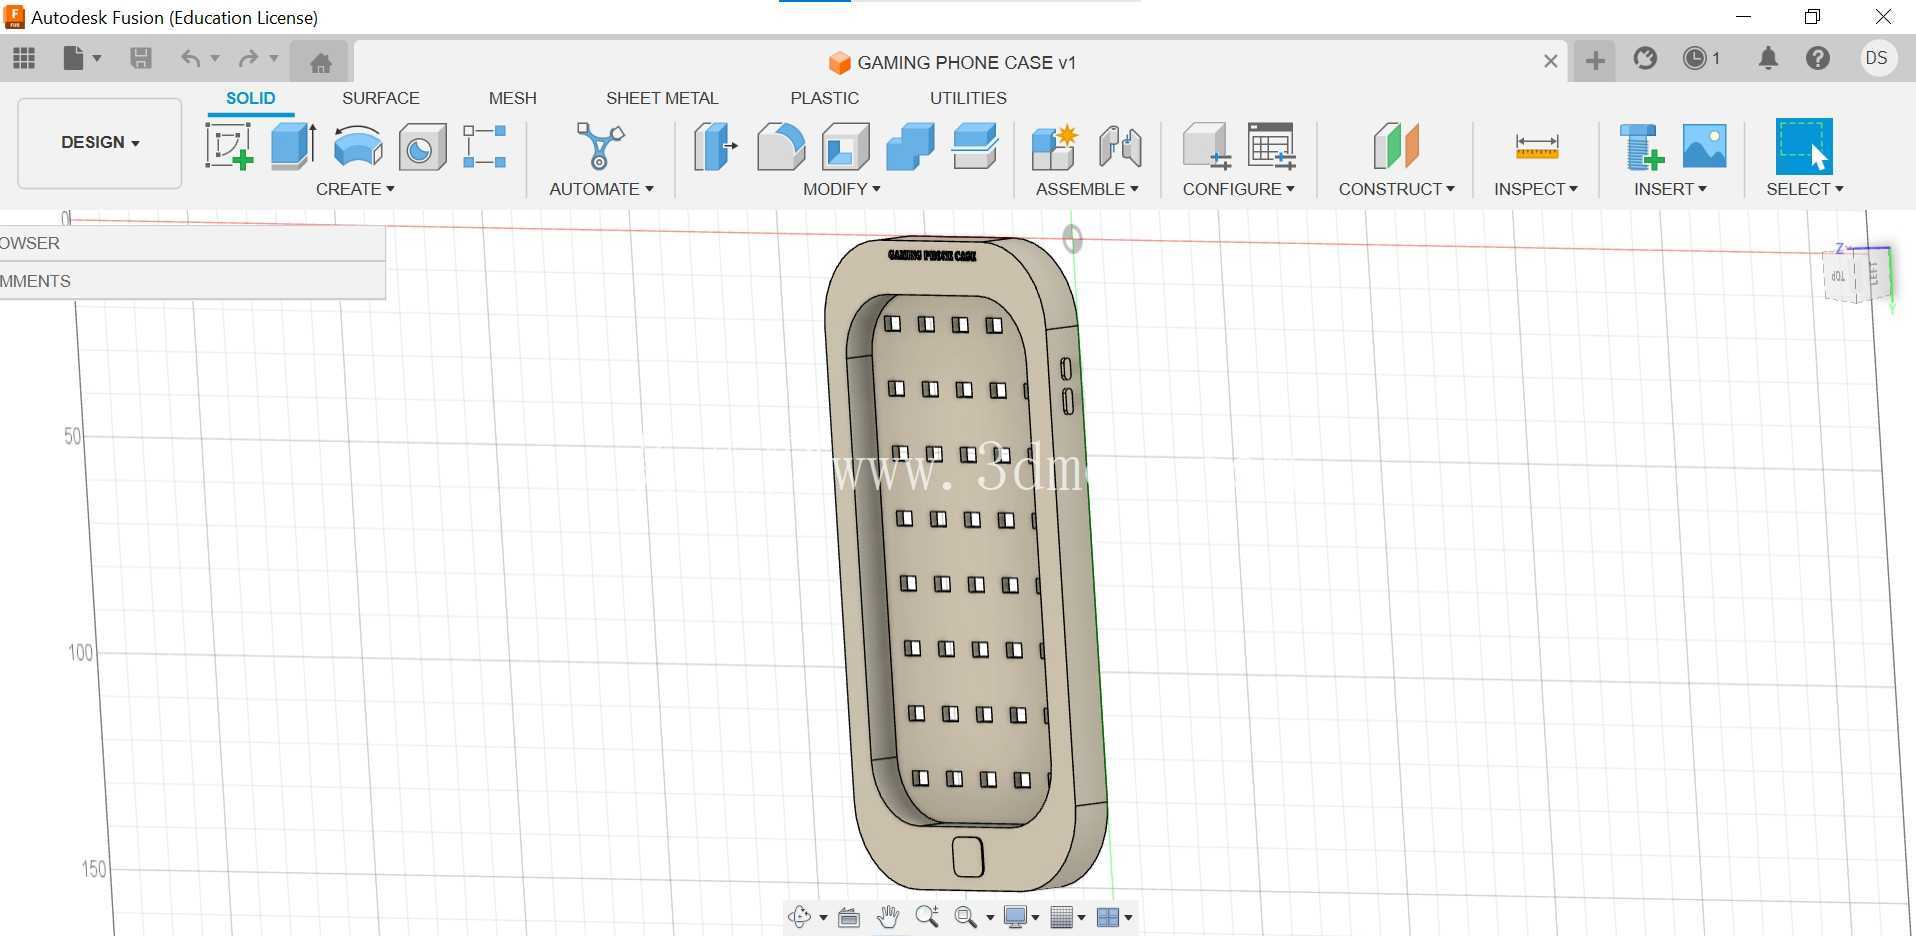Viewport: 1916px width, 936px height.
Task: Open Grid and Snaps dropdown arrow
Action: click(x=1081, y=917)
